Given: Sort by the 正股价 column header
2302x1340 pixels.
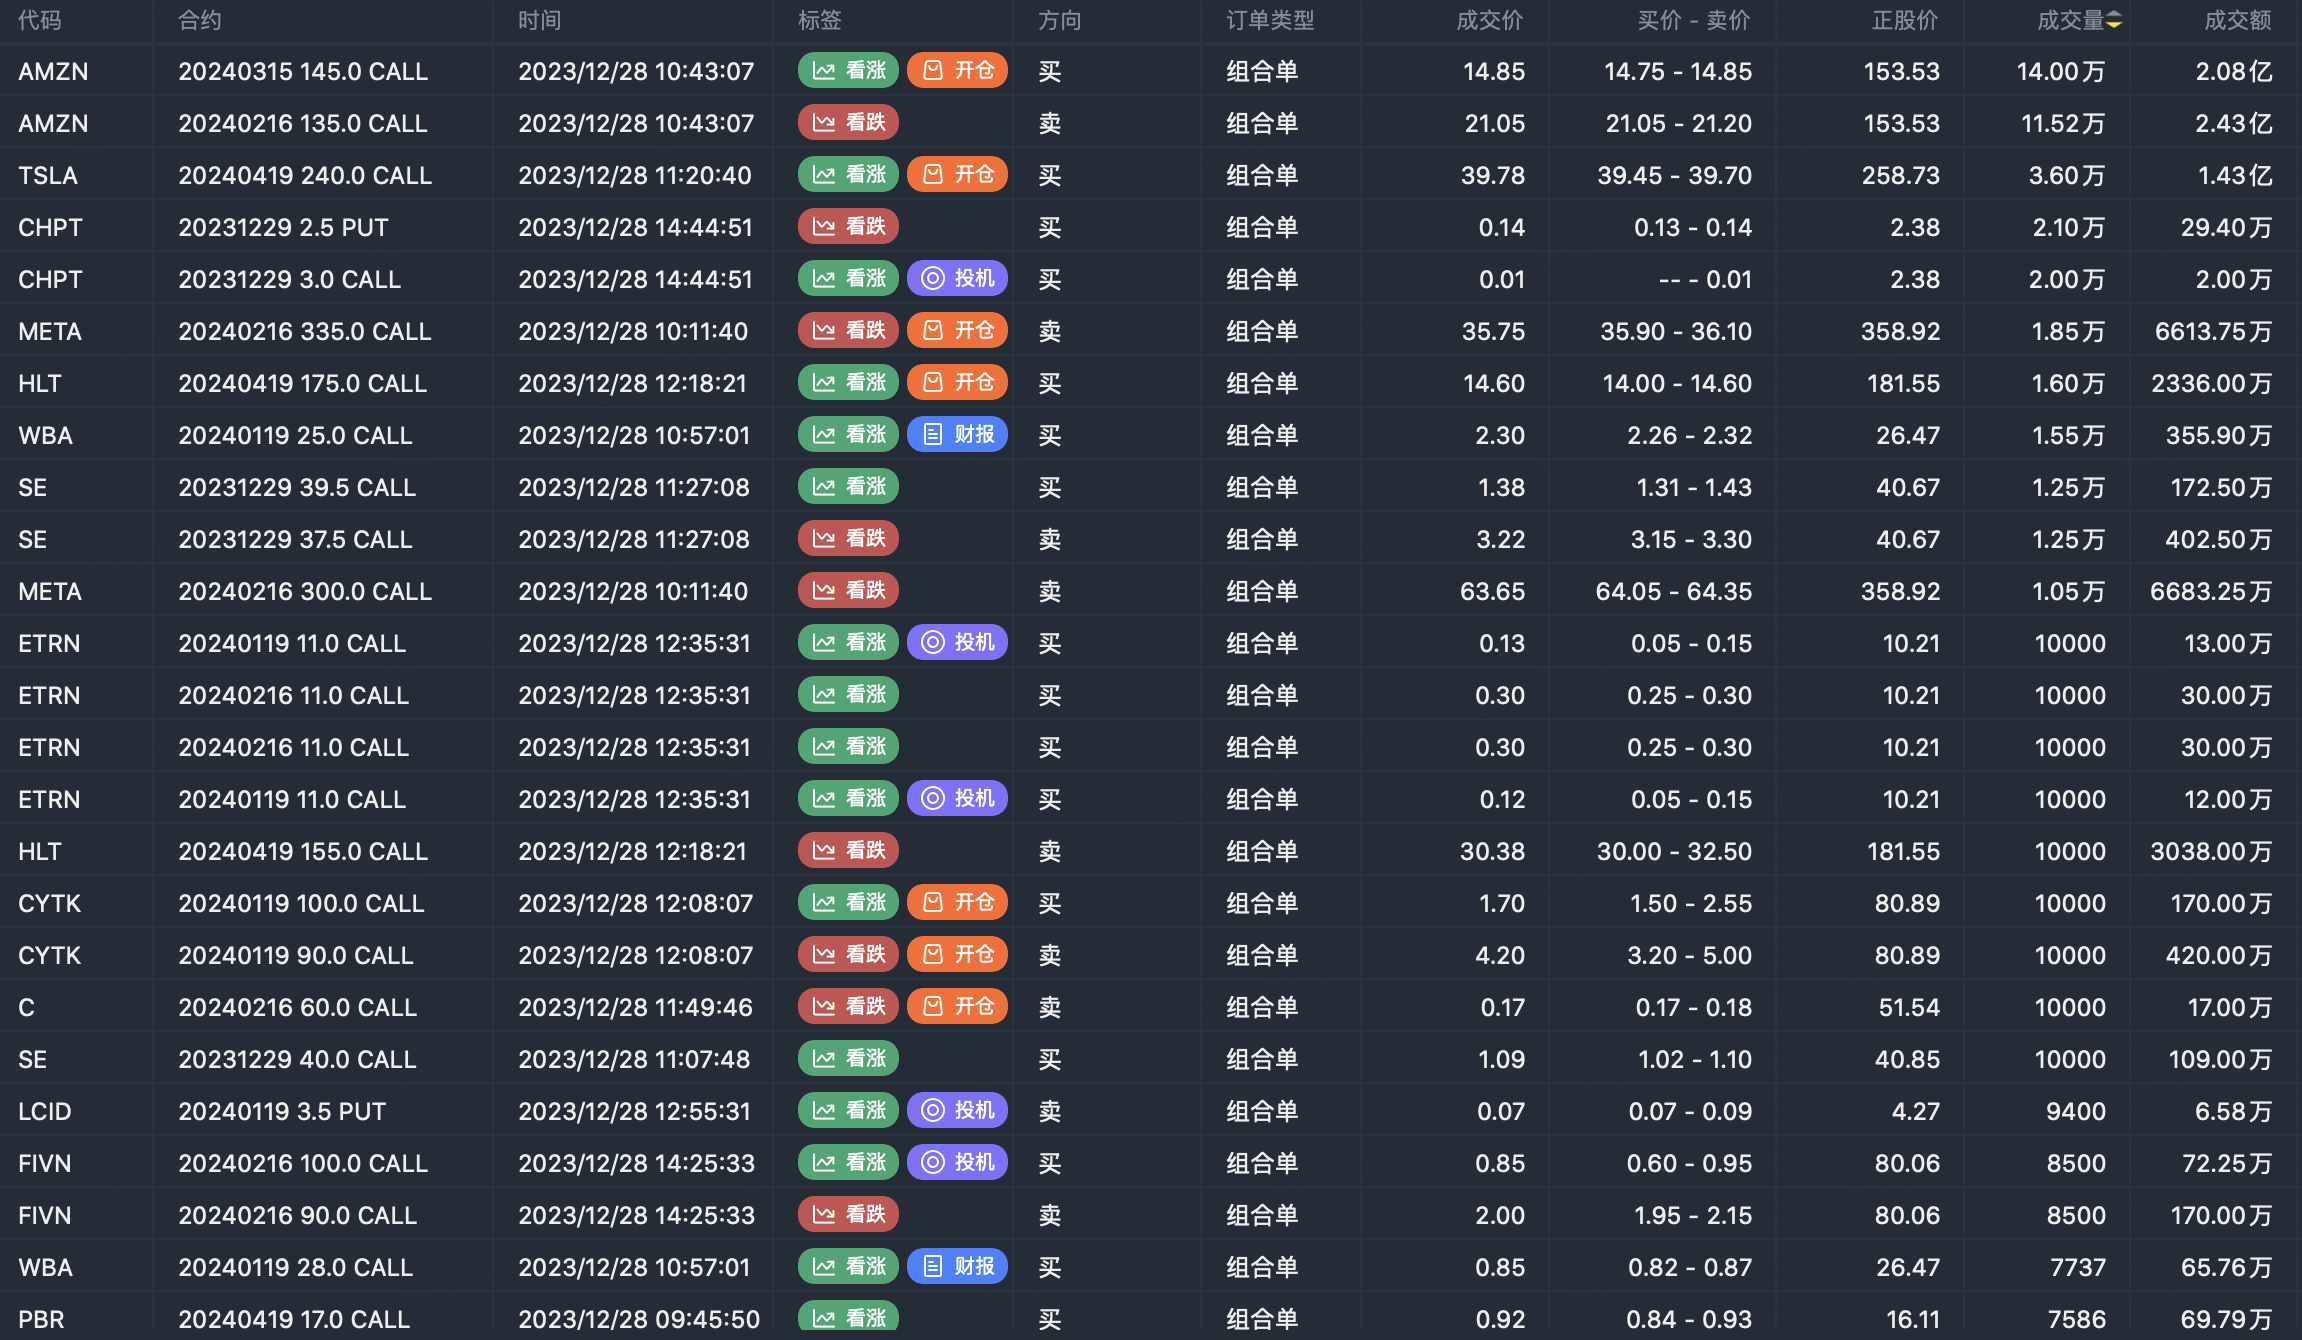Looking at the screenshot, I should point(1905,21).
